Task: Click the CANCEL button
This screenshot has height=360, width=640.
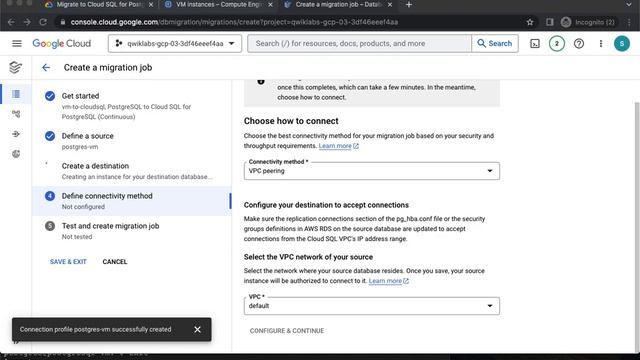Action: point(115,262)
